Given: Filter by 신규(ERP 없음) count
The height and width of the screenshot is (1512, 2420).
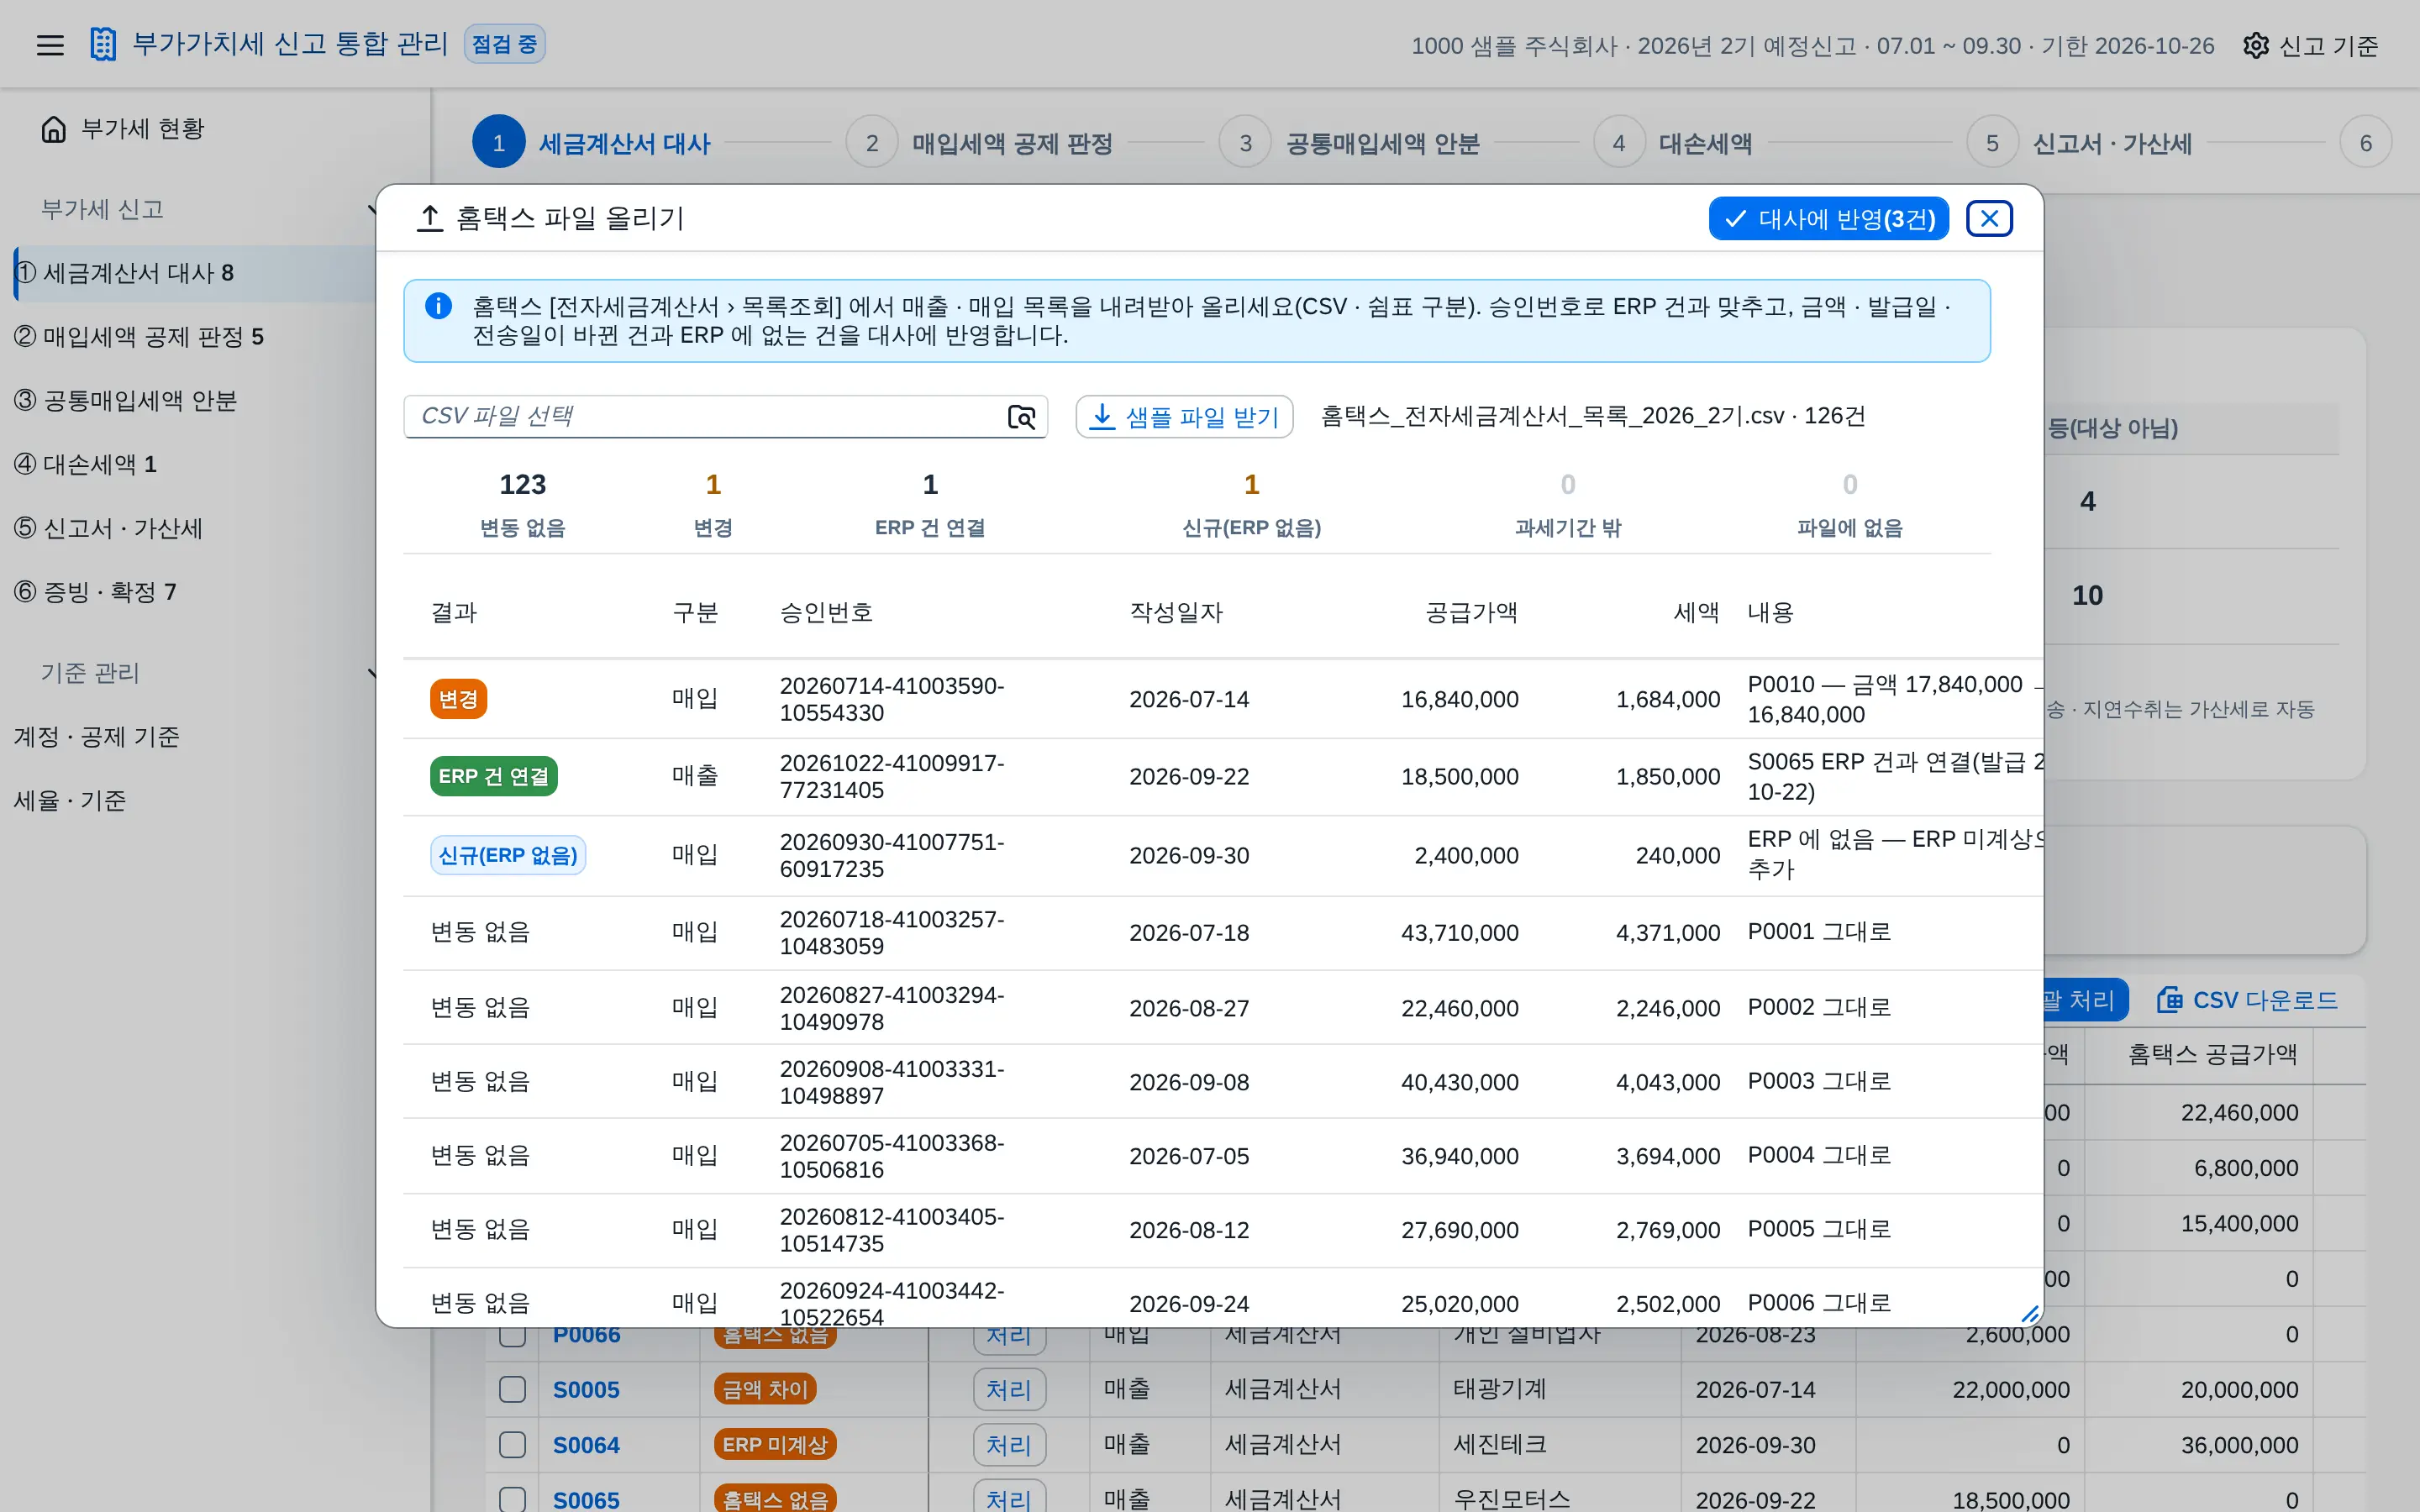Looking at the screenshot, I should coord(1251,505).
